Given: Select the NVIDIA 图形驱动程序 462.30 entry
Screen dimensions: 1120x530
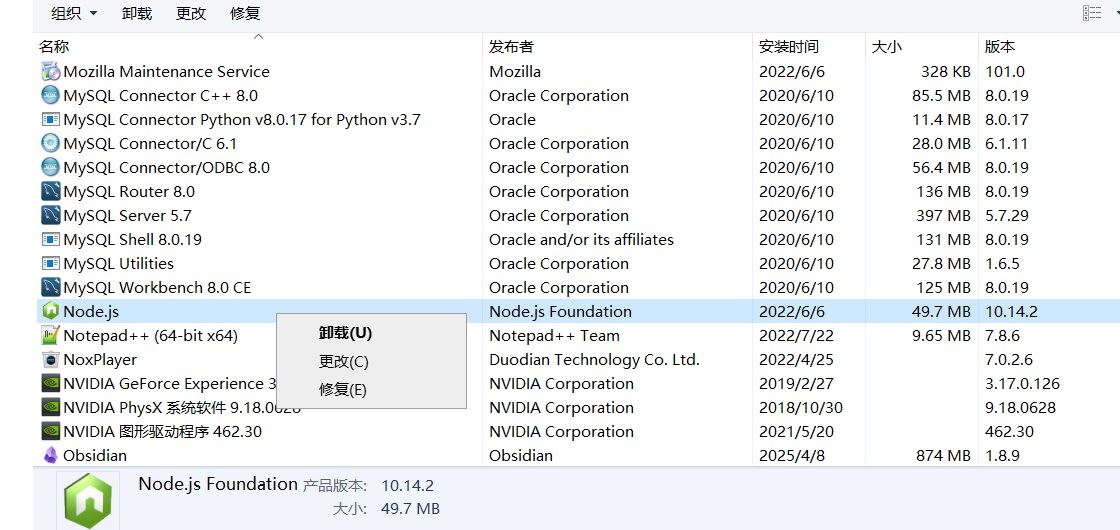Looking at the screenshot, I should click(x=163, y=431).
